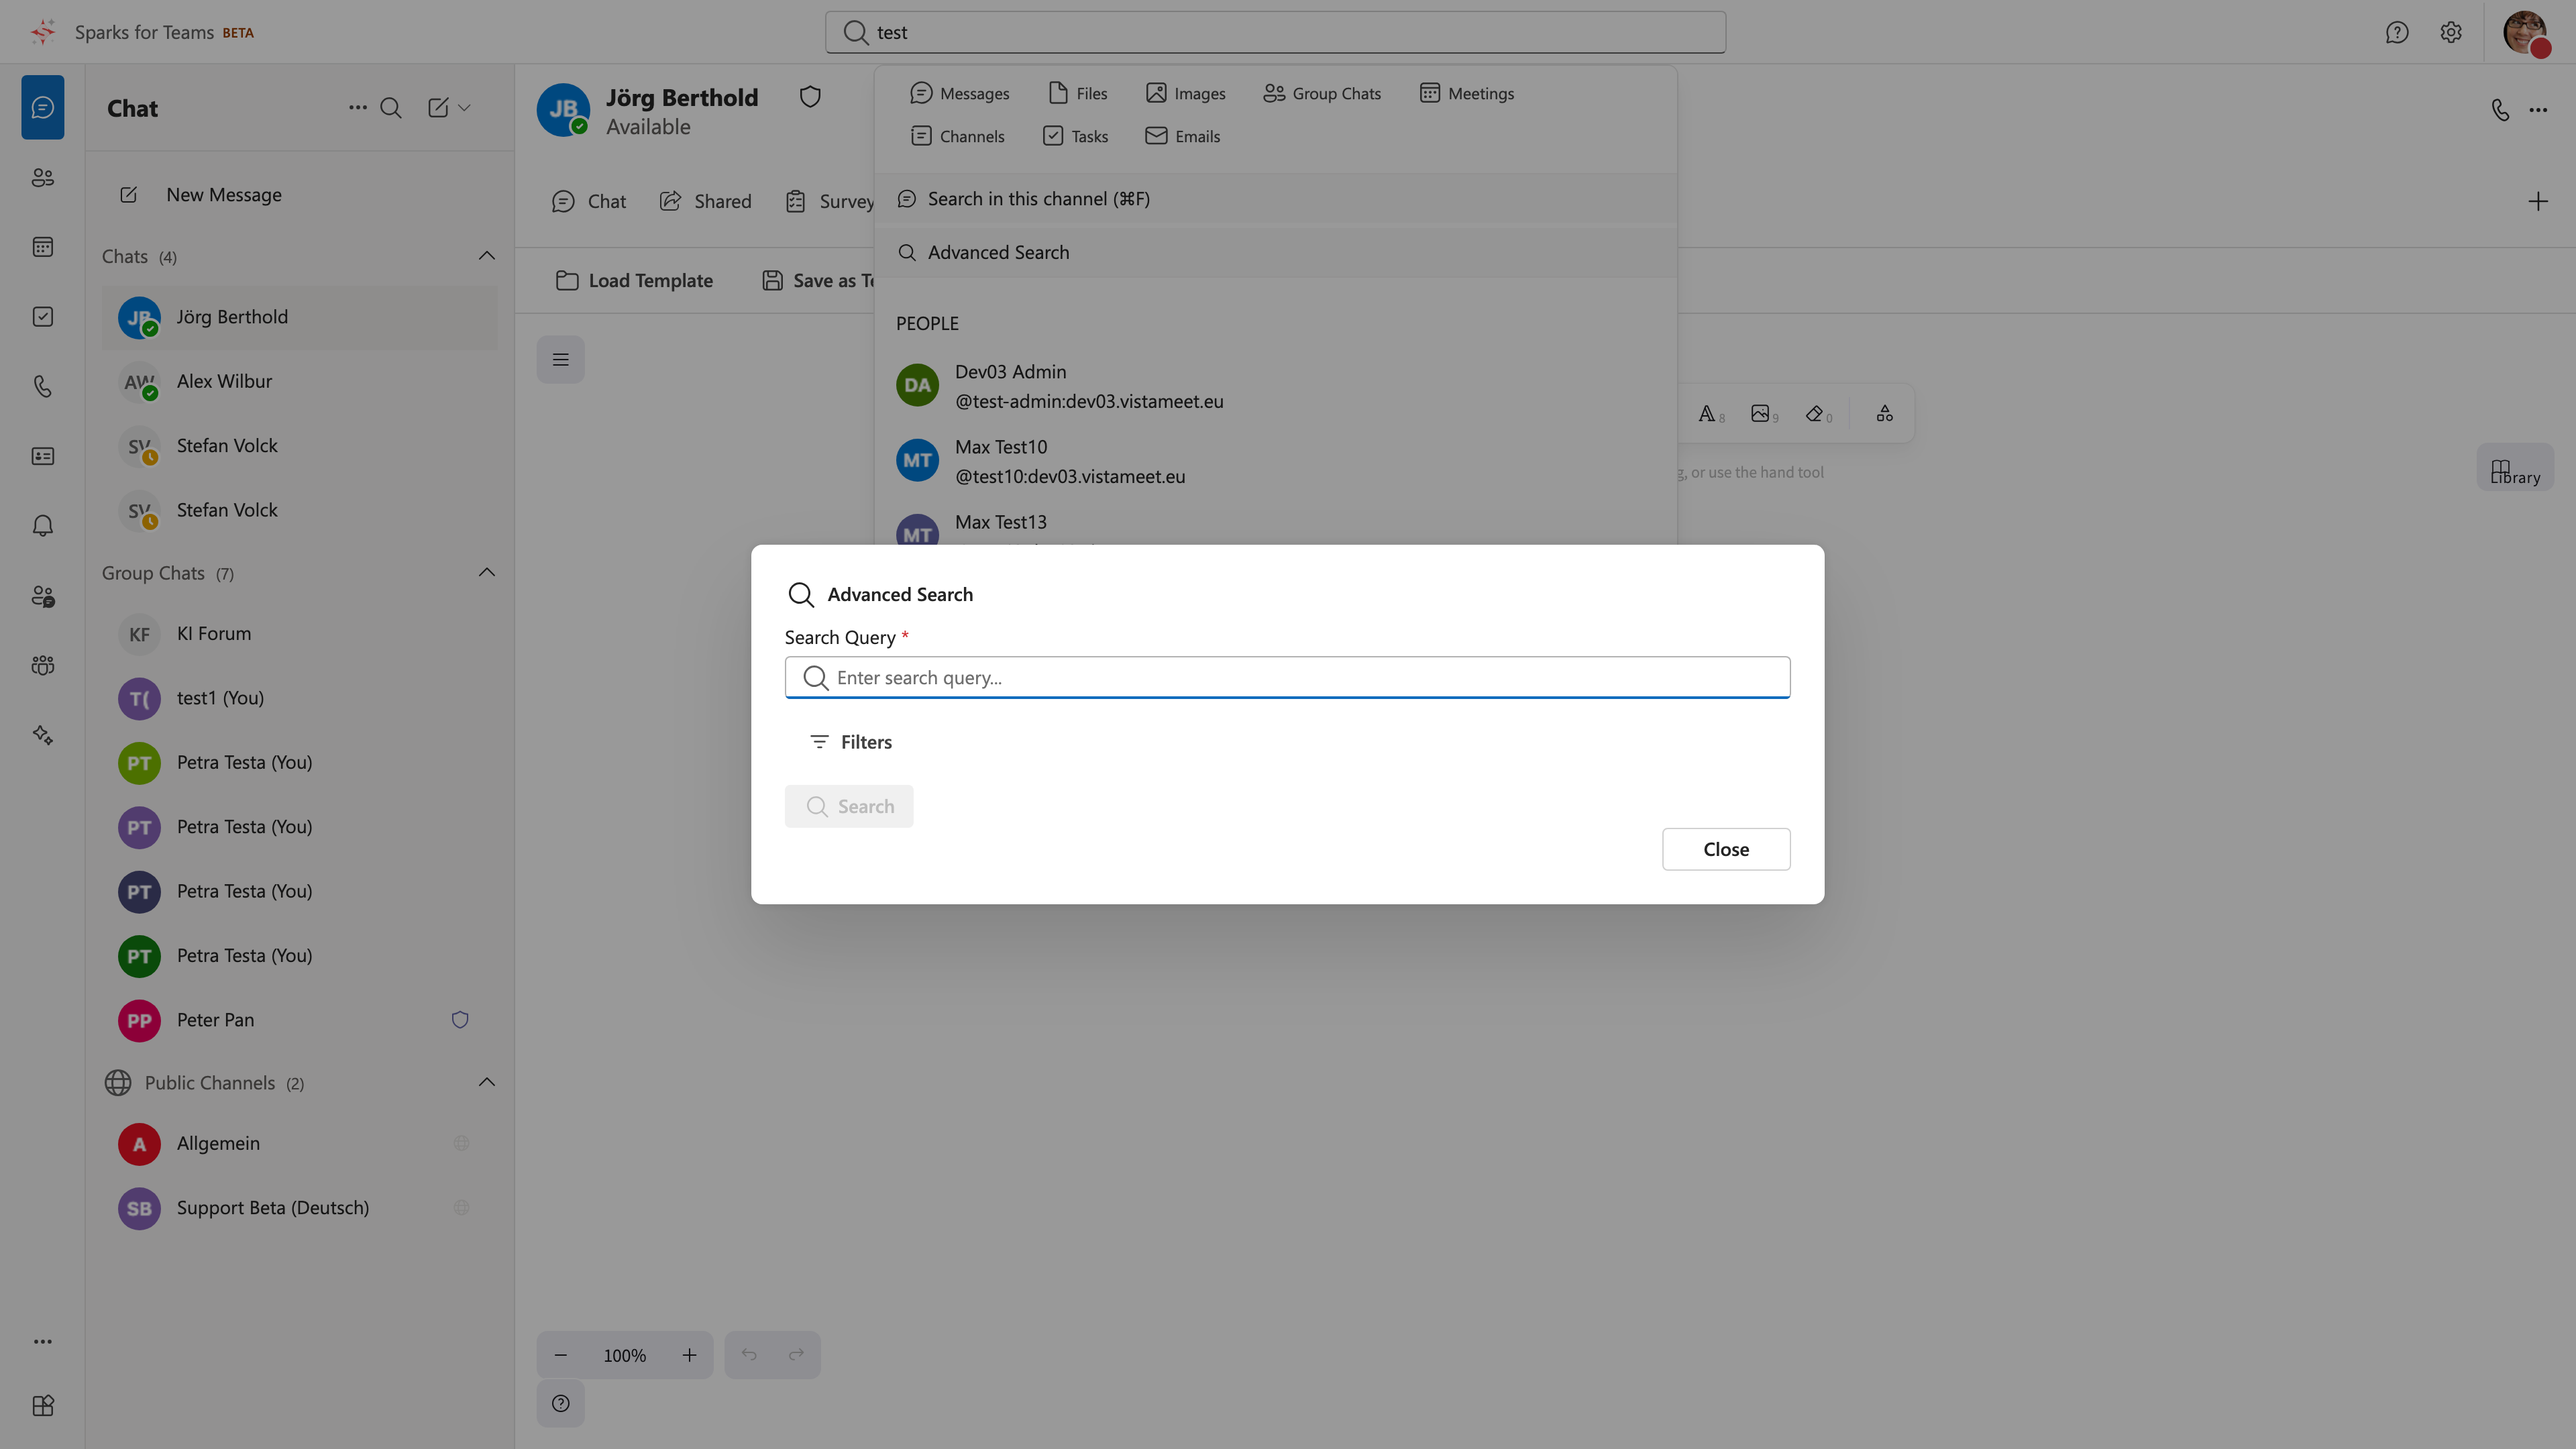This screenshot has height=1449, width=2576.
Task: Zoom in with the plus button
Action: point(689,1355)
